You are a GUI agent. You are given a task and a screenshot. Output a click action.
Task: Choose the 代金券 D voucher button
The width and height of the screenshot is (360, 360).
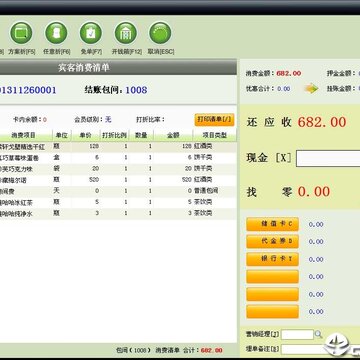point(272,241)
